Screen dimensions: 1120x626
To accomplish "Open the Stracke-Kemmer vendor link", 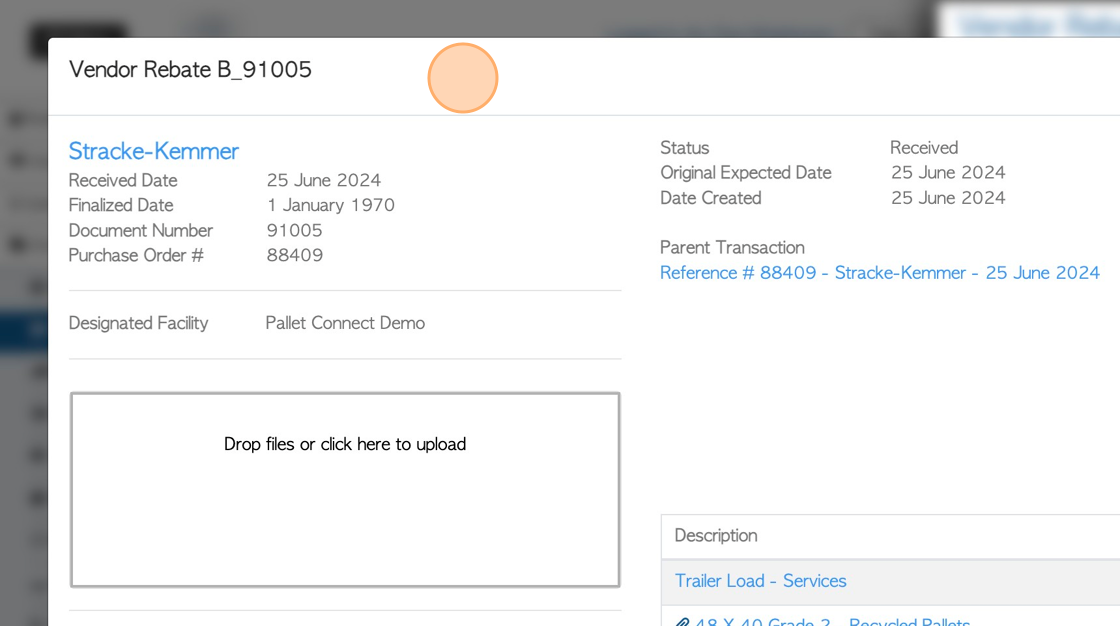I will (x=154, y=151).
